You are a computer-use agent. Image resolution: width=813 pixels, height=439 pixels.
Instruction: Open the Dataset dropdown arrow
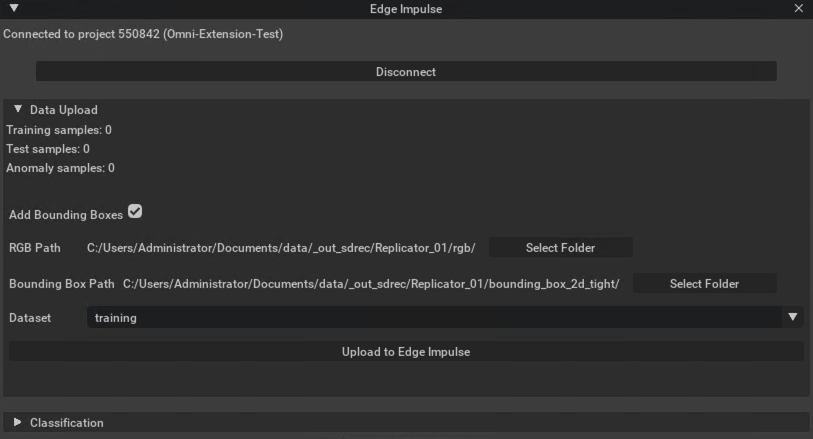(793, 317)
